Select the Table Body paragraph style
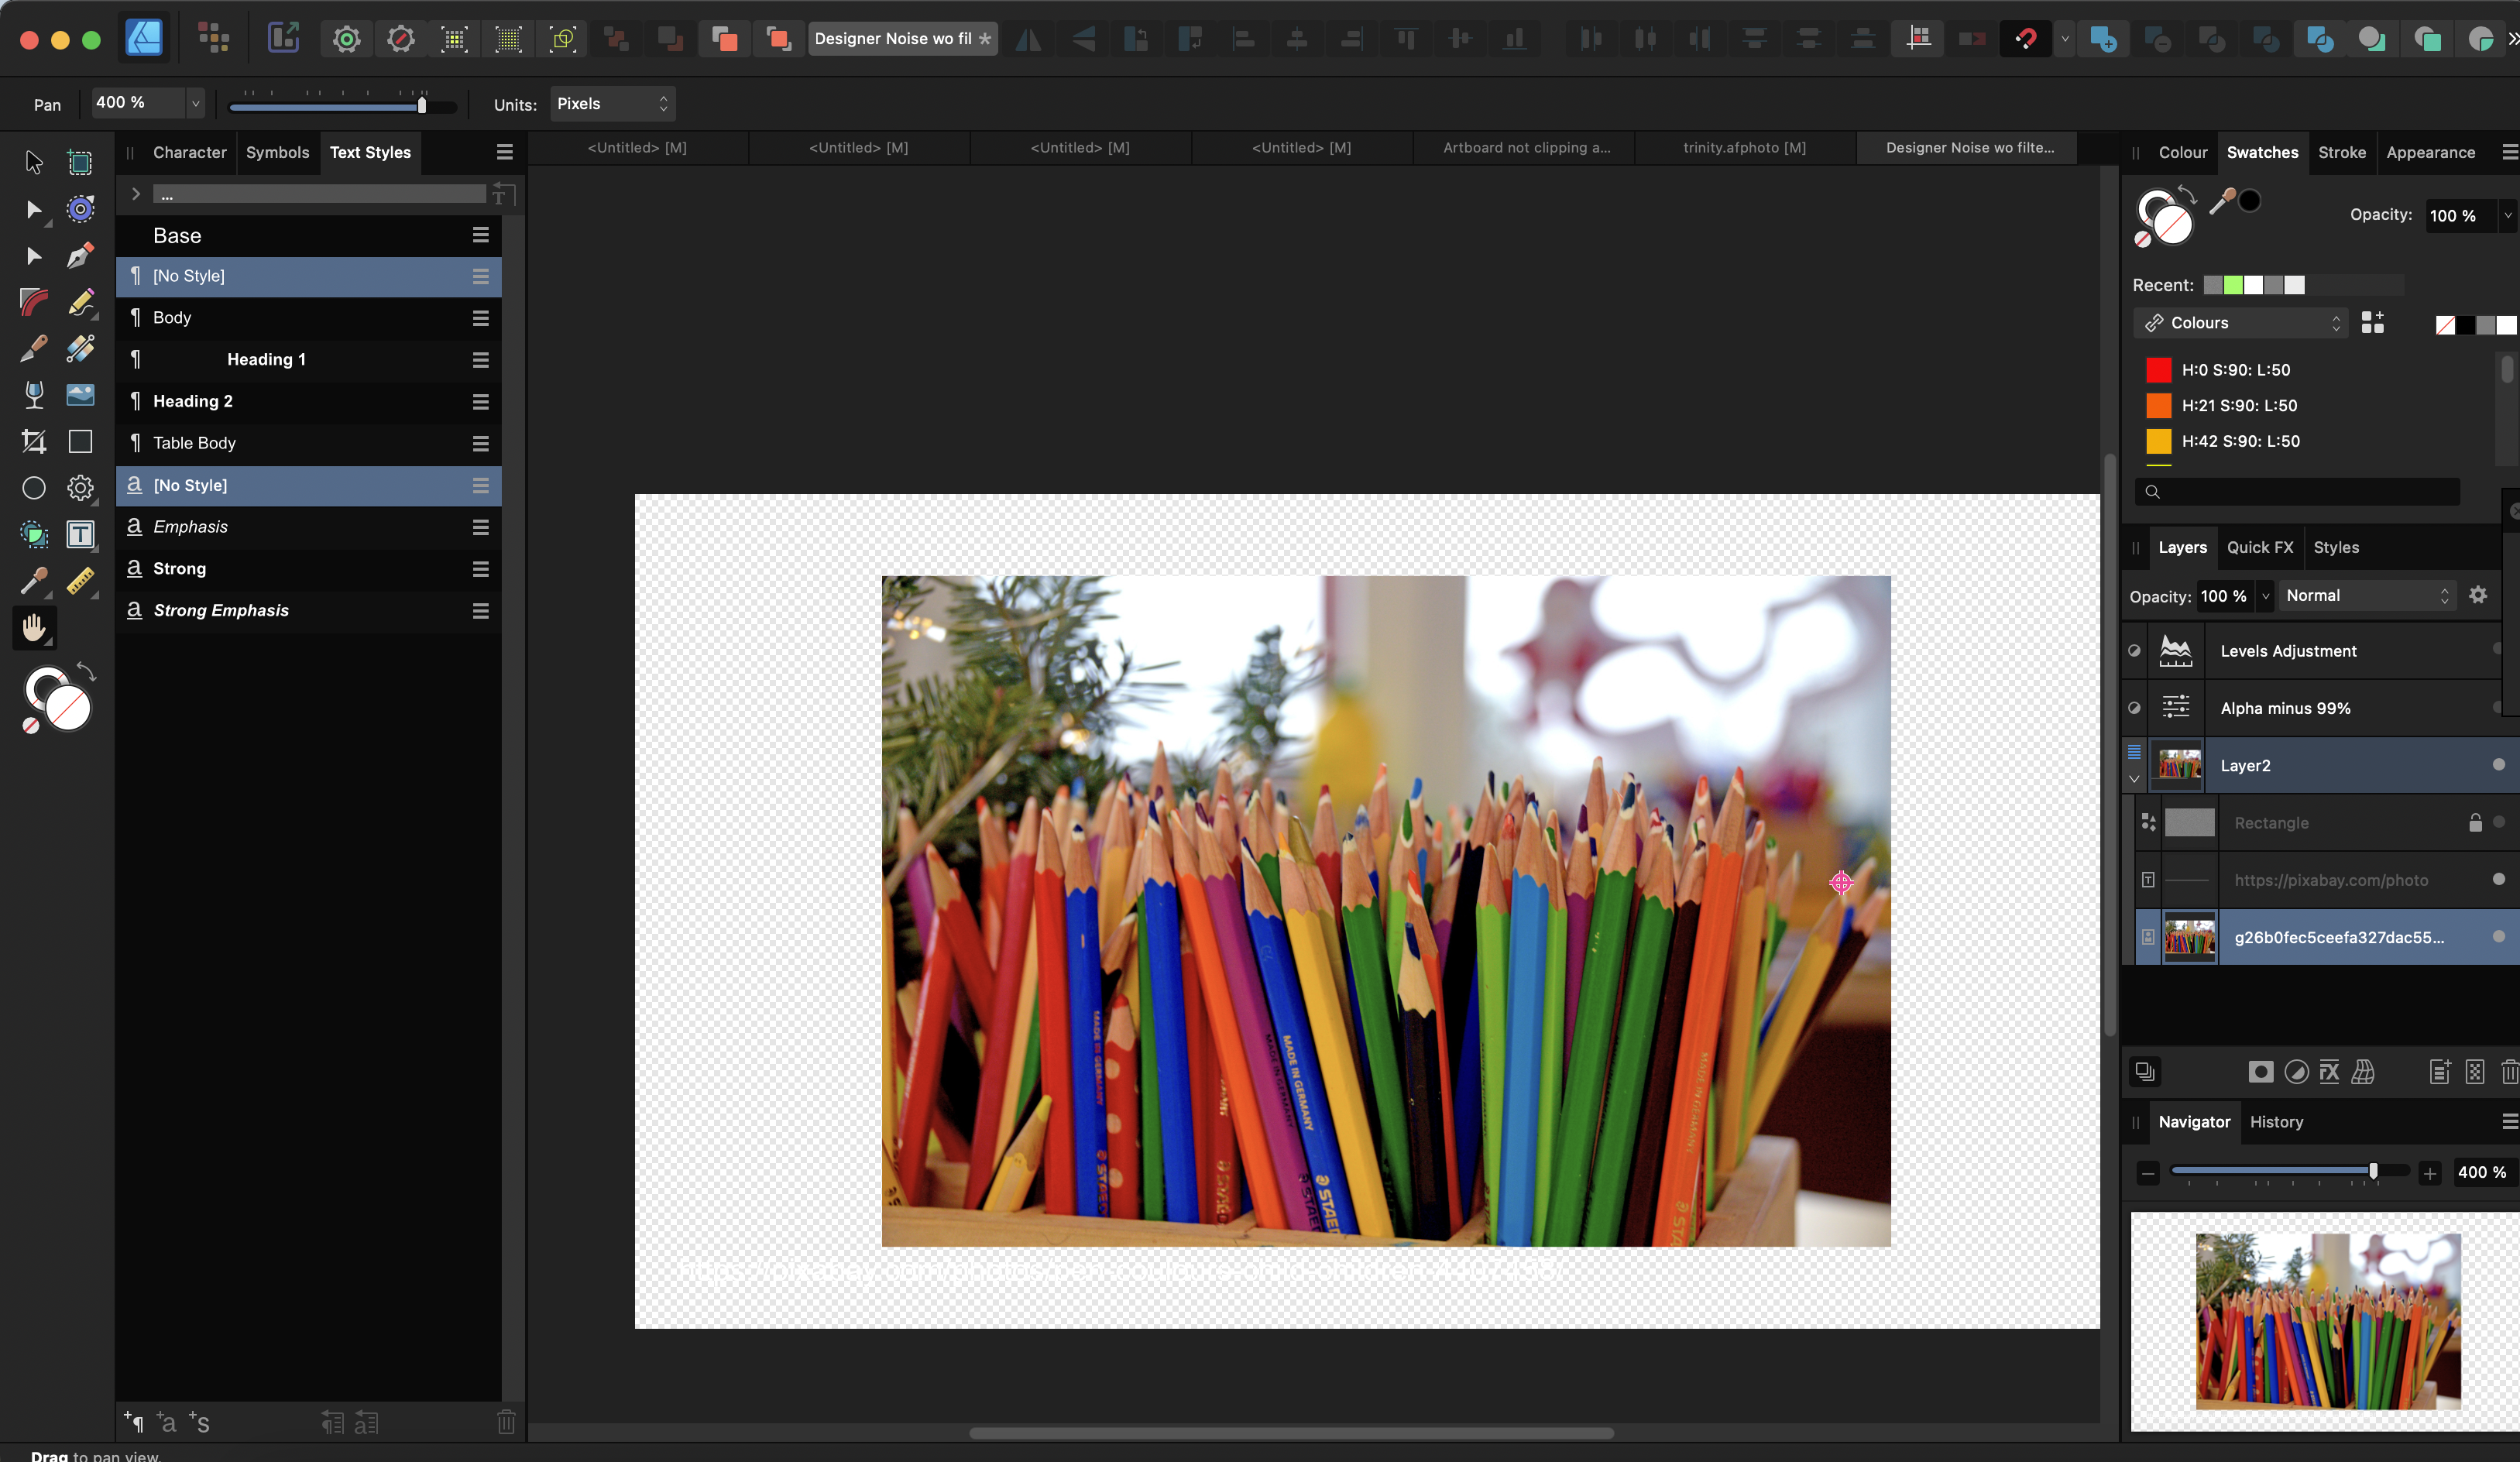 click(x=308, y=443)
